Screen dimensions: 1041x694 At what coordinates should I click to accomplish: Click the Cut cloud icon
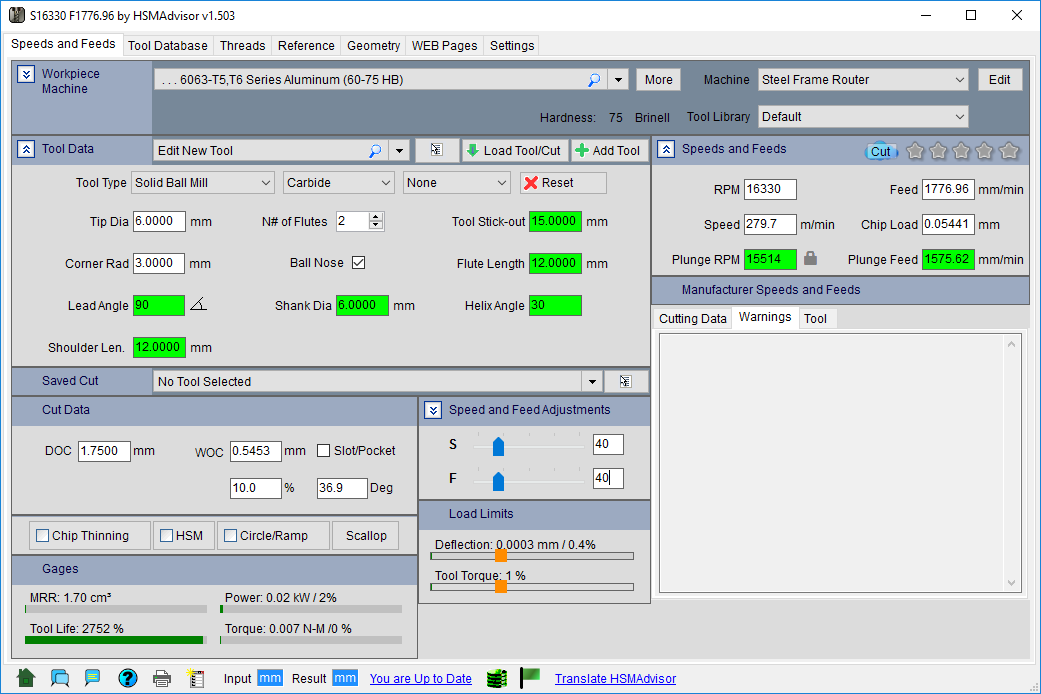[880, 151]
